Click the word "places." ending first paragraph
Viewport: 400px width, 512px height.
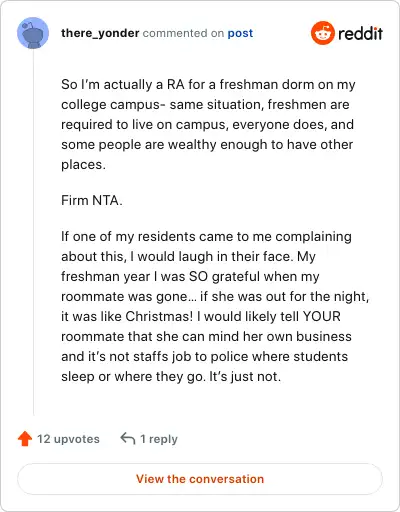[83, 165]
